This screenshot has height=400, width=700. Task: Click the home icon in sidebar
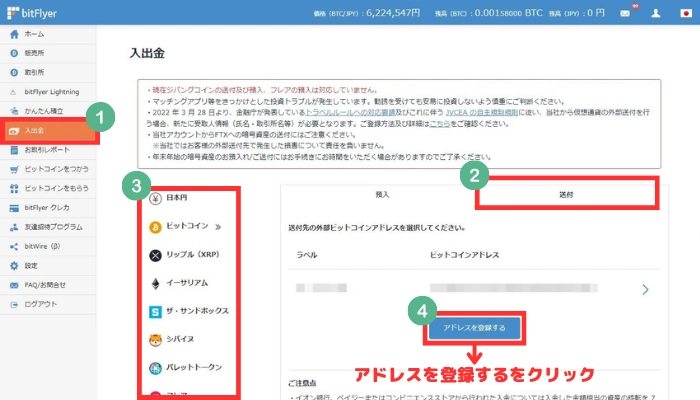pos(14,34)
